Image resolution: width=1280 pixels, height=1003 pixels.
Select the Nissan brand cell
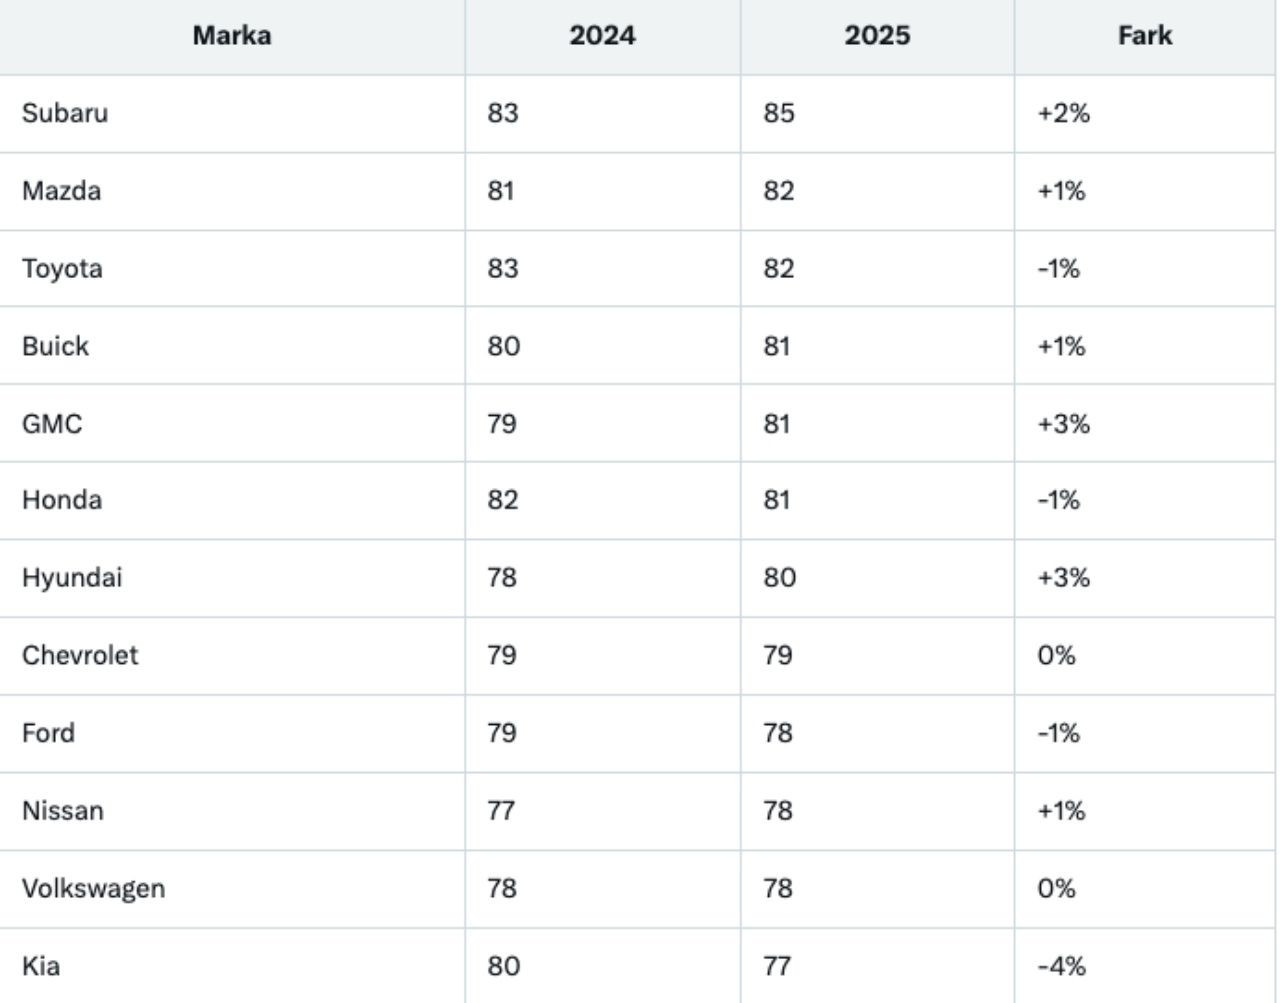pyautogui.click(x=63, y=811)
